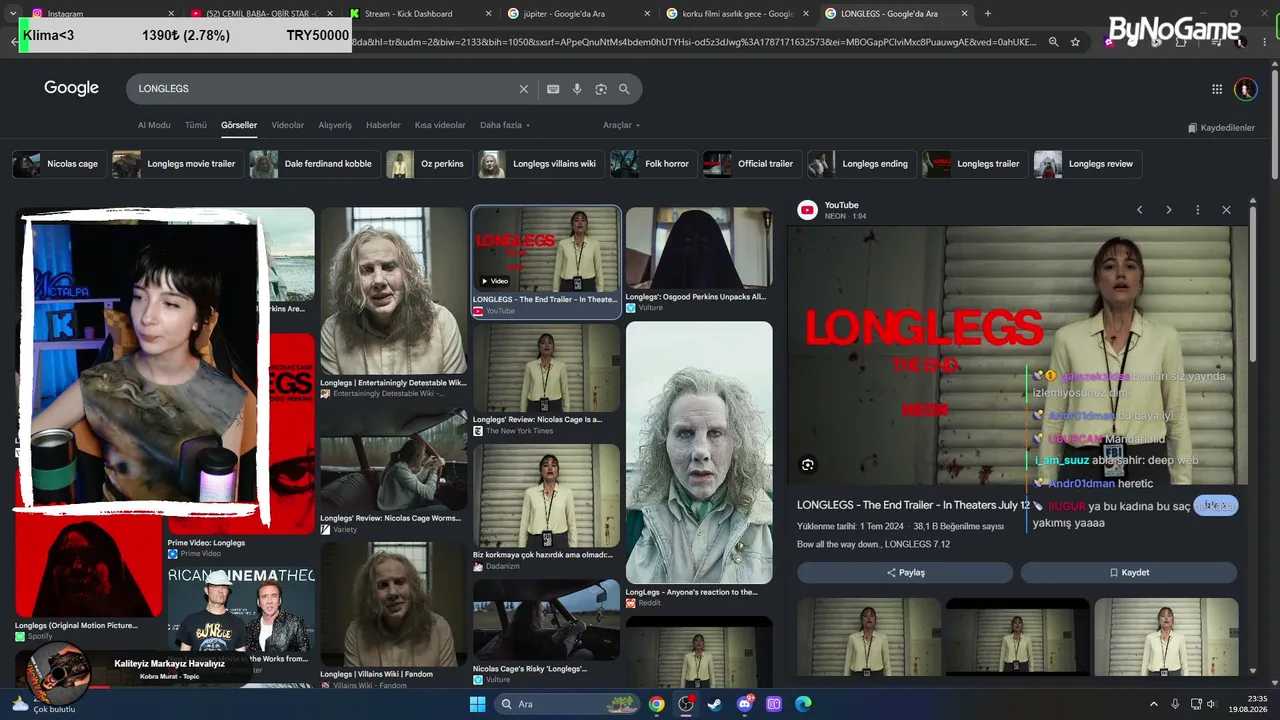Go to the Google logo homepage
Viewport: 1280px width, 720px height.
pyautogui.click(x=71, y=88)
